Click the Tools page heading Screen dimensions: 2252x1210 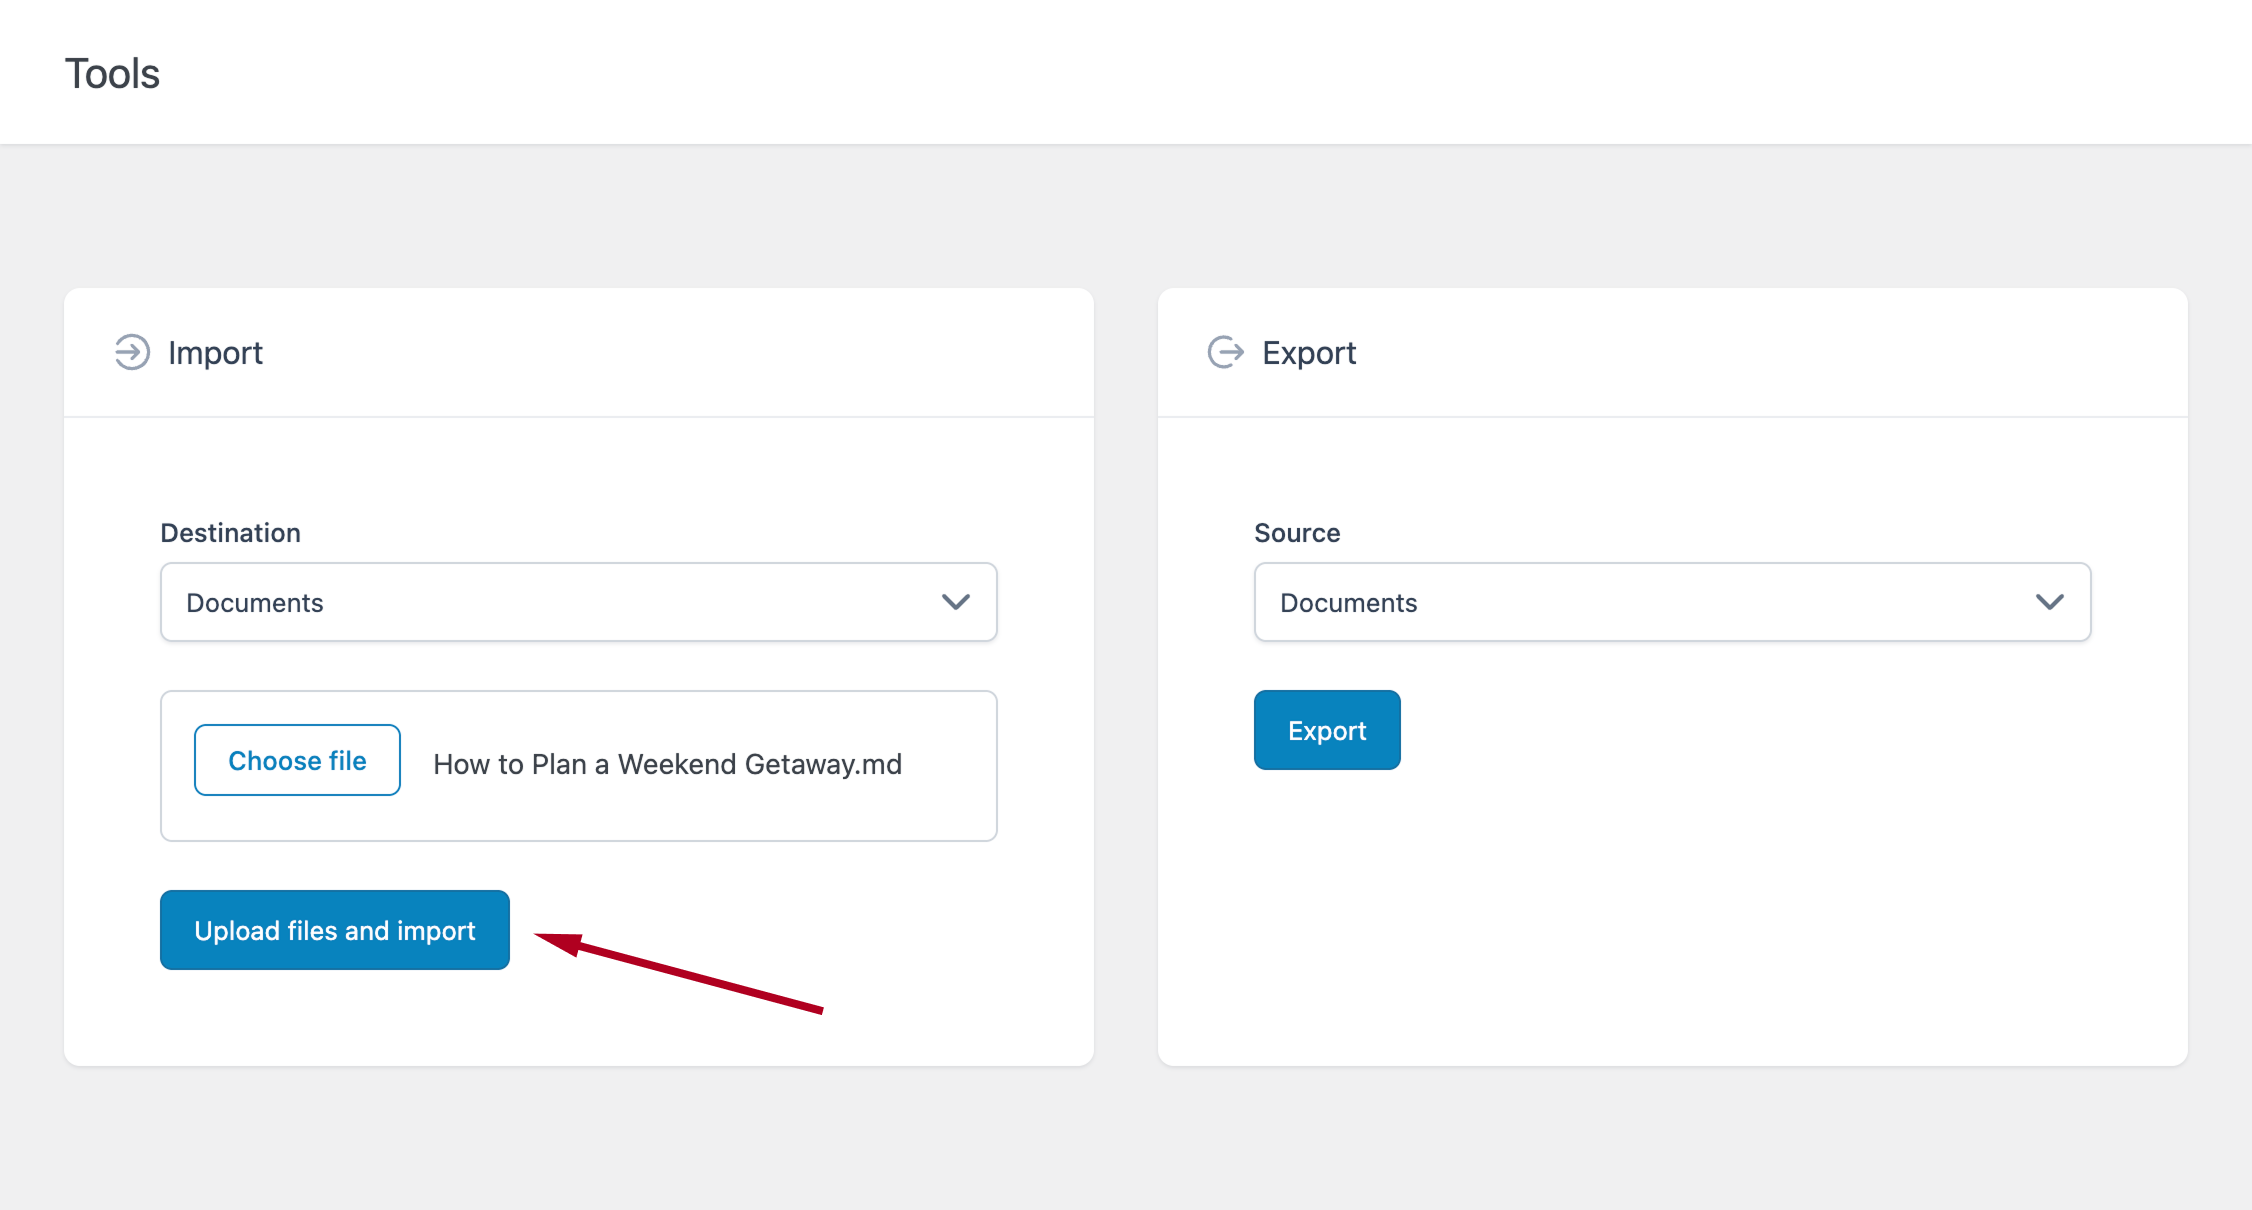point(112,72)
